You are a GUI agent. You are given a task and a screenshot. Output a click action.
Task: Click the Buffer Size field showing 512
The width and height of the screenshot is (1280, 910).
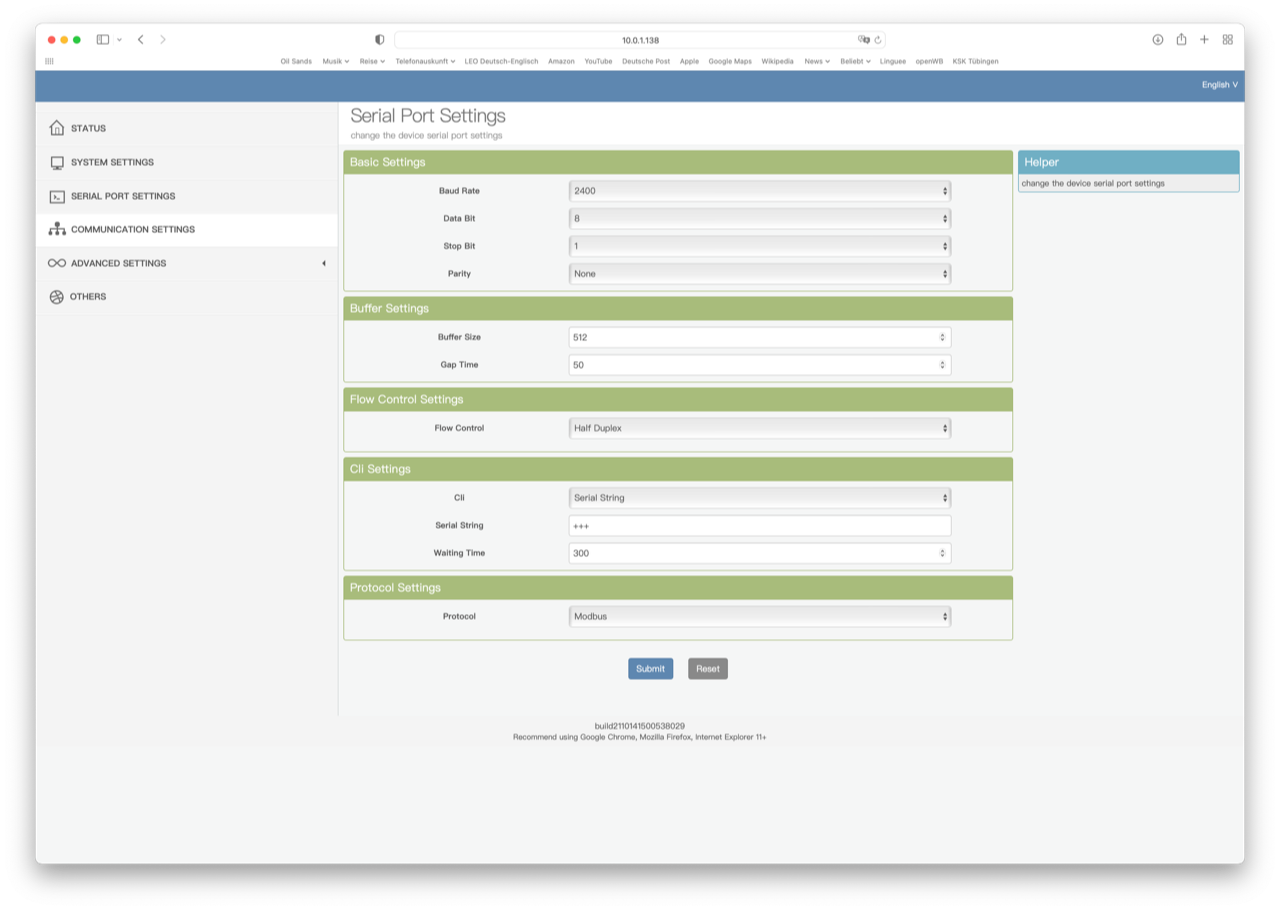point(759,337)
